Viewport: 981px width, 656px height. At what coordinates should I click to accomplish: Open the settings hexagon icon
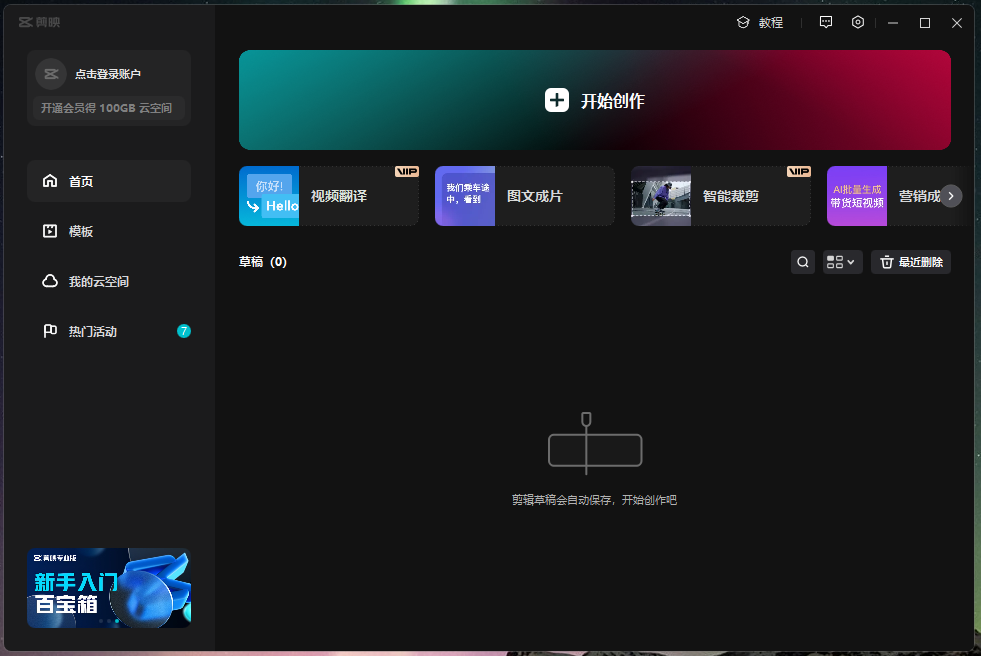(858, 23)
